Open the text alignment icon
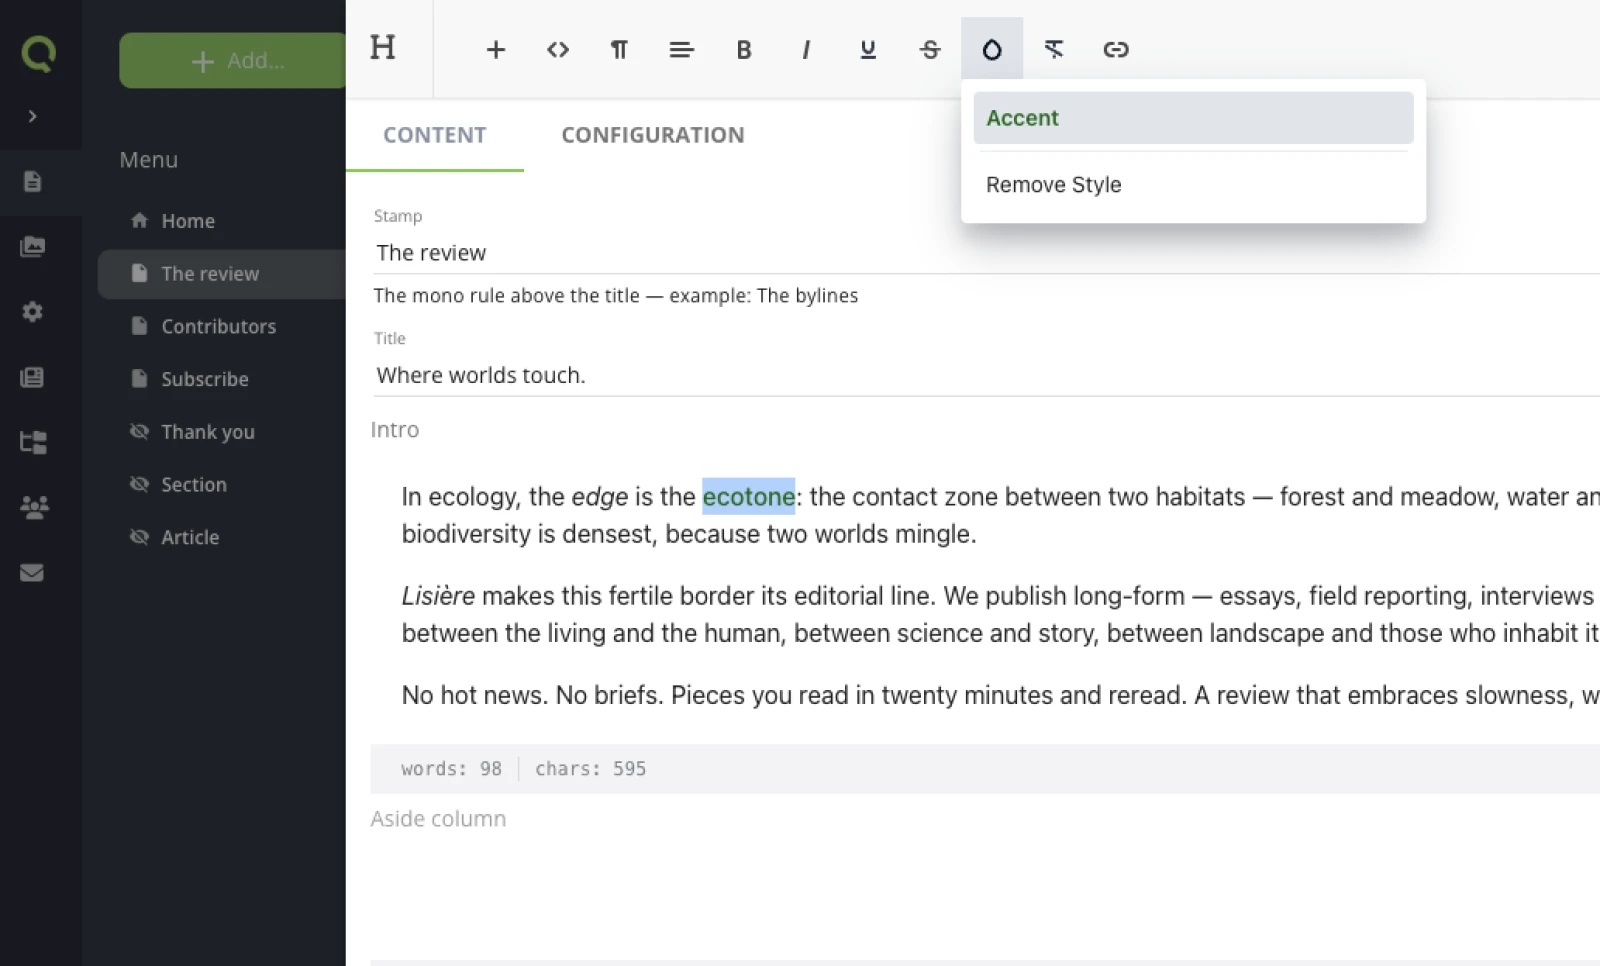The width and height of the screenshot is (1600, 966). [682, 49]
